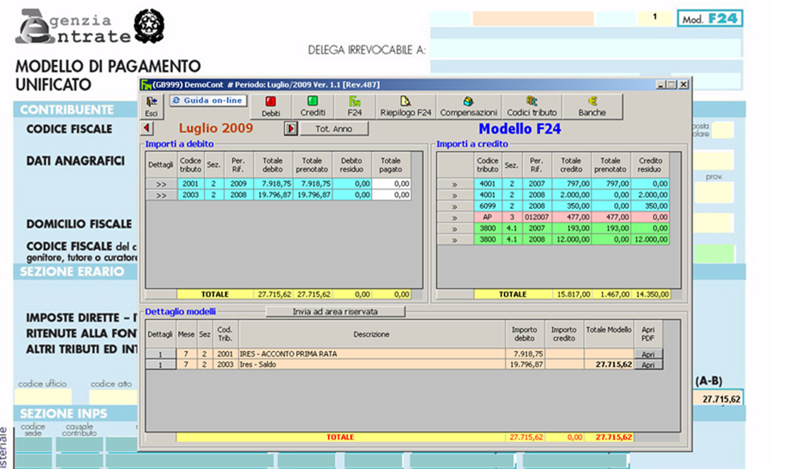This screenshot has width=789, height=469.
Task: Open Riepilogo F24 summary
Action: (404, 106)
